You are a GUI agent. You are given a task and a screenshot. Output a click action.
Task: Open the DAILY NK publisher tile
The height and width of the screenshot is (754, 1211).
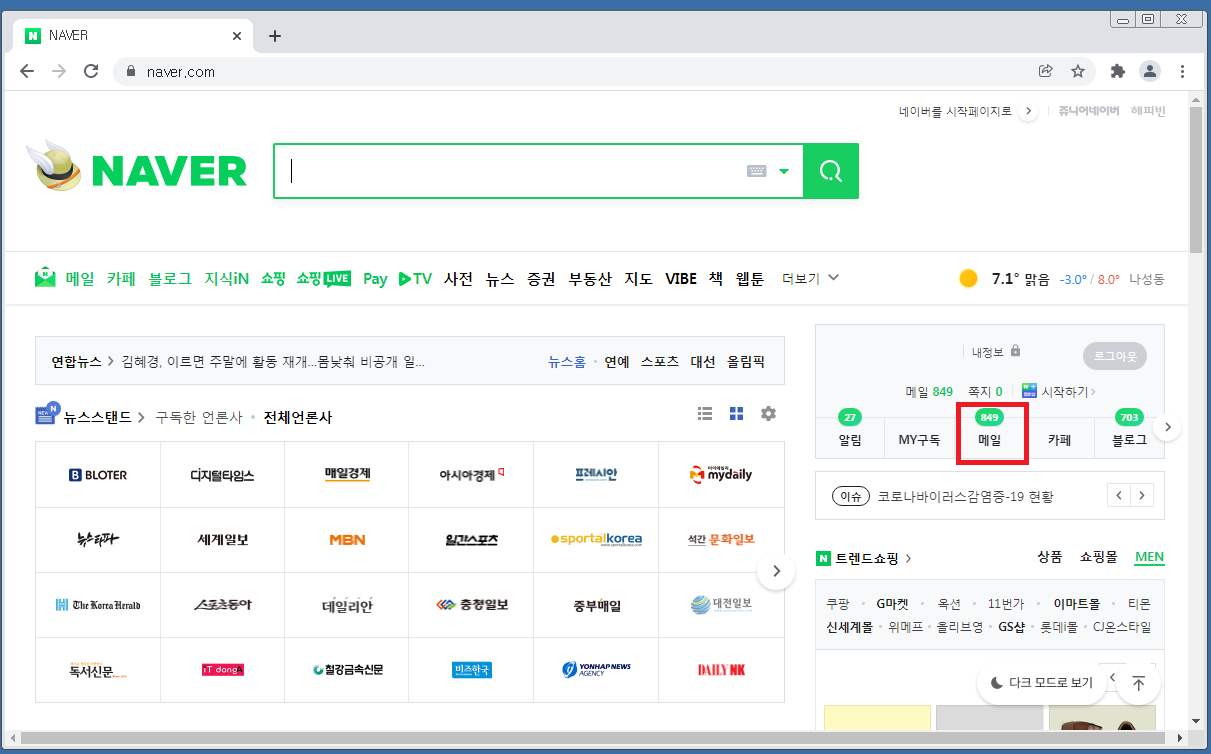(x=721, y=670)
